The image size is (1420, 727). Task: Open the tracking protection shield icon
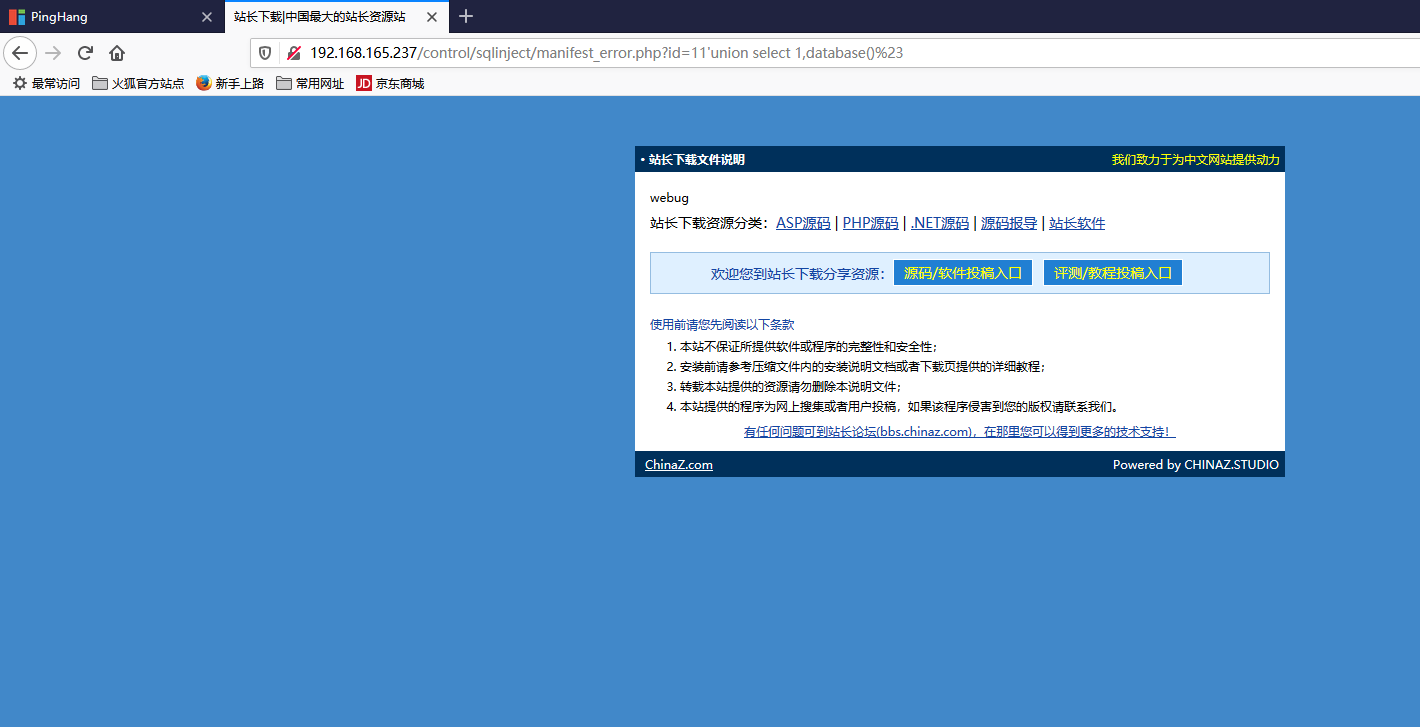[265, 53]
